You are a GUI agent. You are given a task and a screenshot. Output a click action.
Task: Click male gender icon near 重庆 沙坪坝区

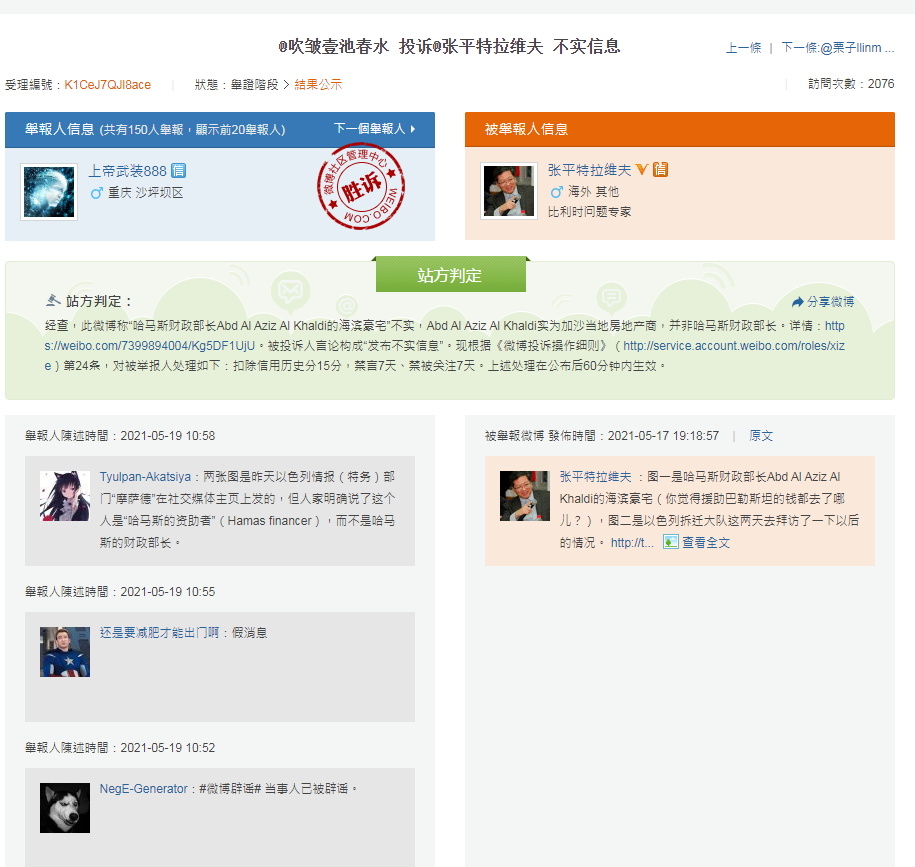point(96,193)
